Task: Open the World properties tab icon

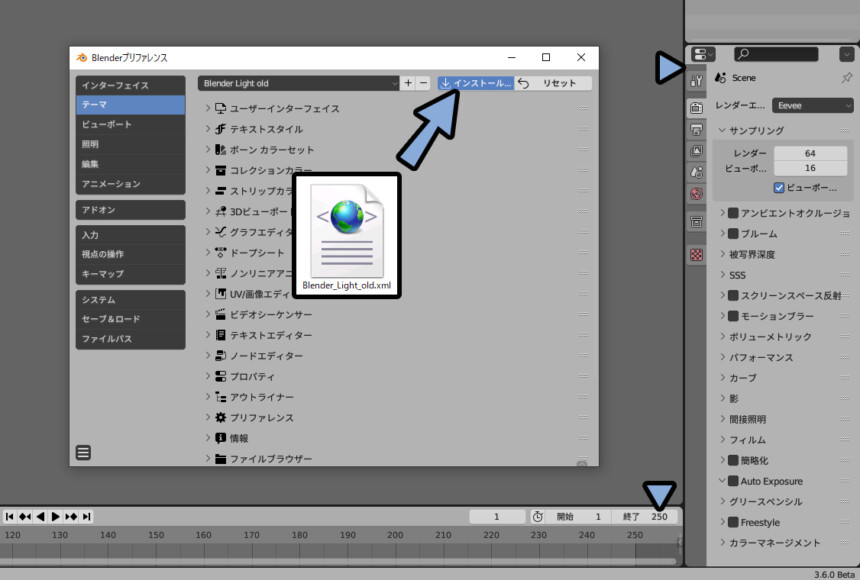Action: click(697, 194)
